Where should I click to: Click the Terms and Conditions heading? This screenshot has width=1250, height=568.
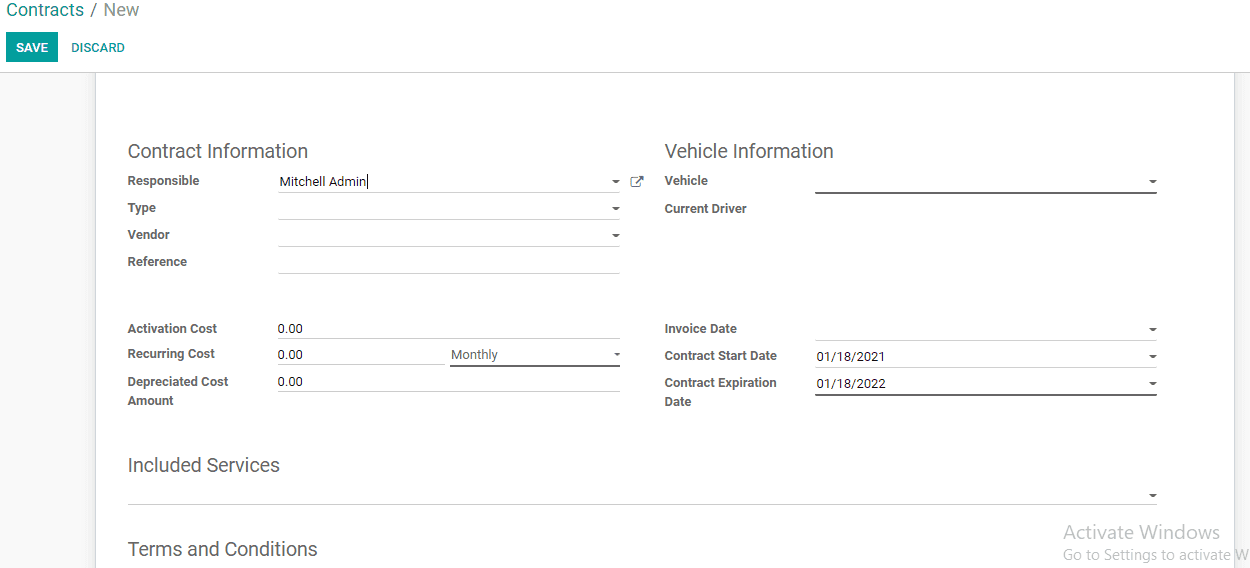point(223,549)
